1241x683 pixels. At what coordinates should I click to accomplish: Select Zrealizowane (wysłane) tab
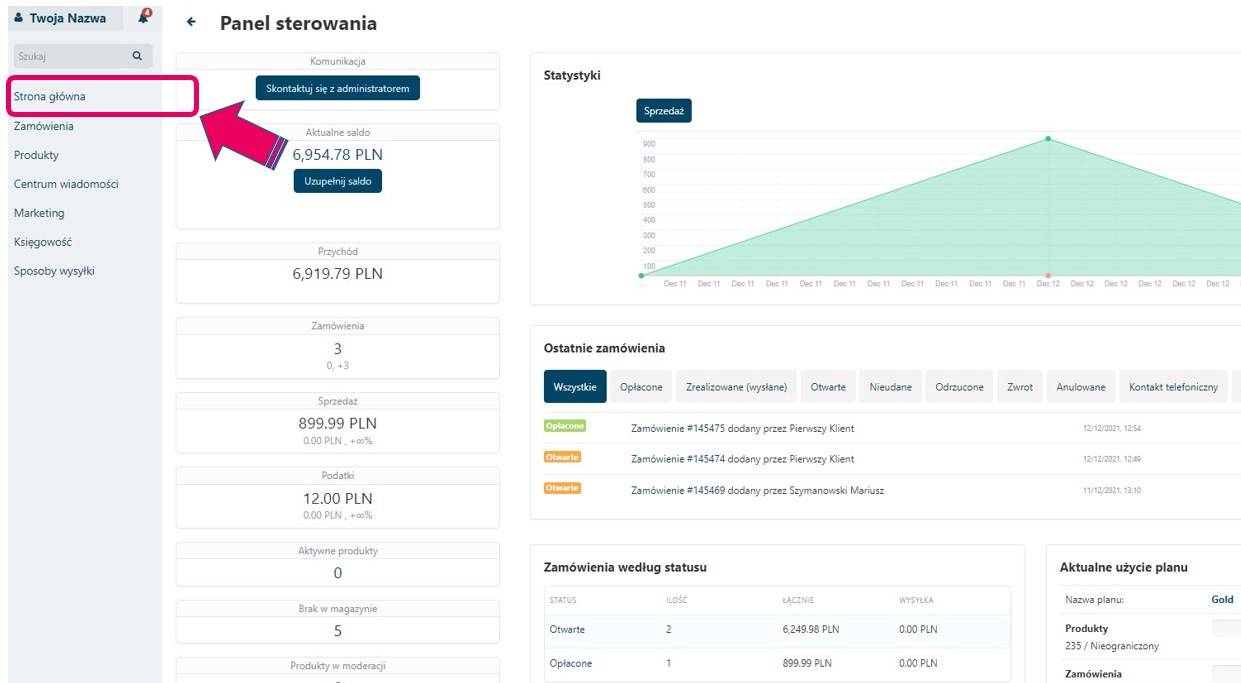(736, 387)
